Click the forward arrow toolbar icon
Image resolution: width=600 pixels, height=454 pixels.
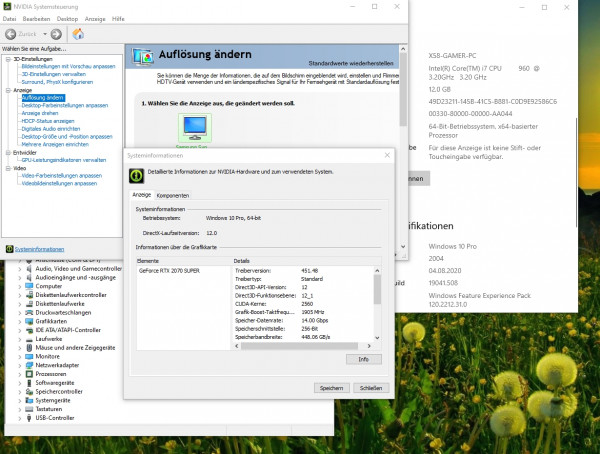[x=56, y=34]
